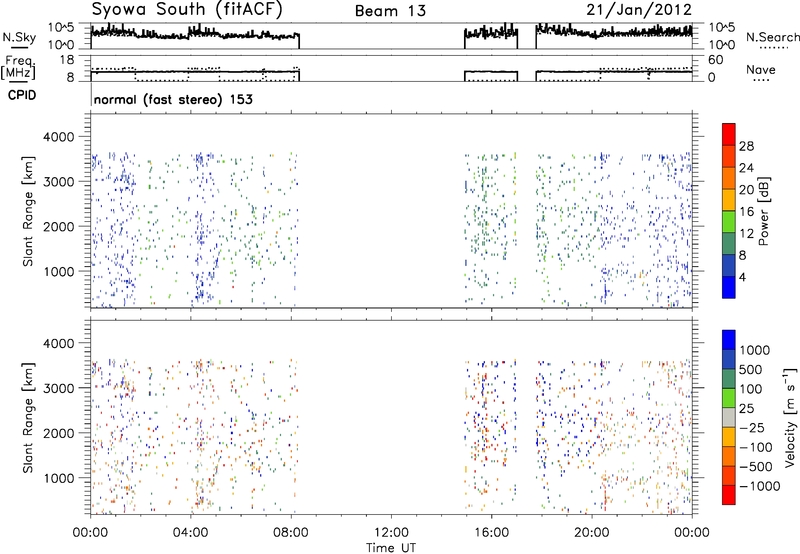The height and width of the screenshot is (554, 800).
Task: Click the '20' power colorbar tick
Action: pos(746,190)
